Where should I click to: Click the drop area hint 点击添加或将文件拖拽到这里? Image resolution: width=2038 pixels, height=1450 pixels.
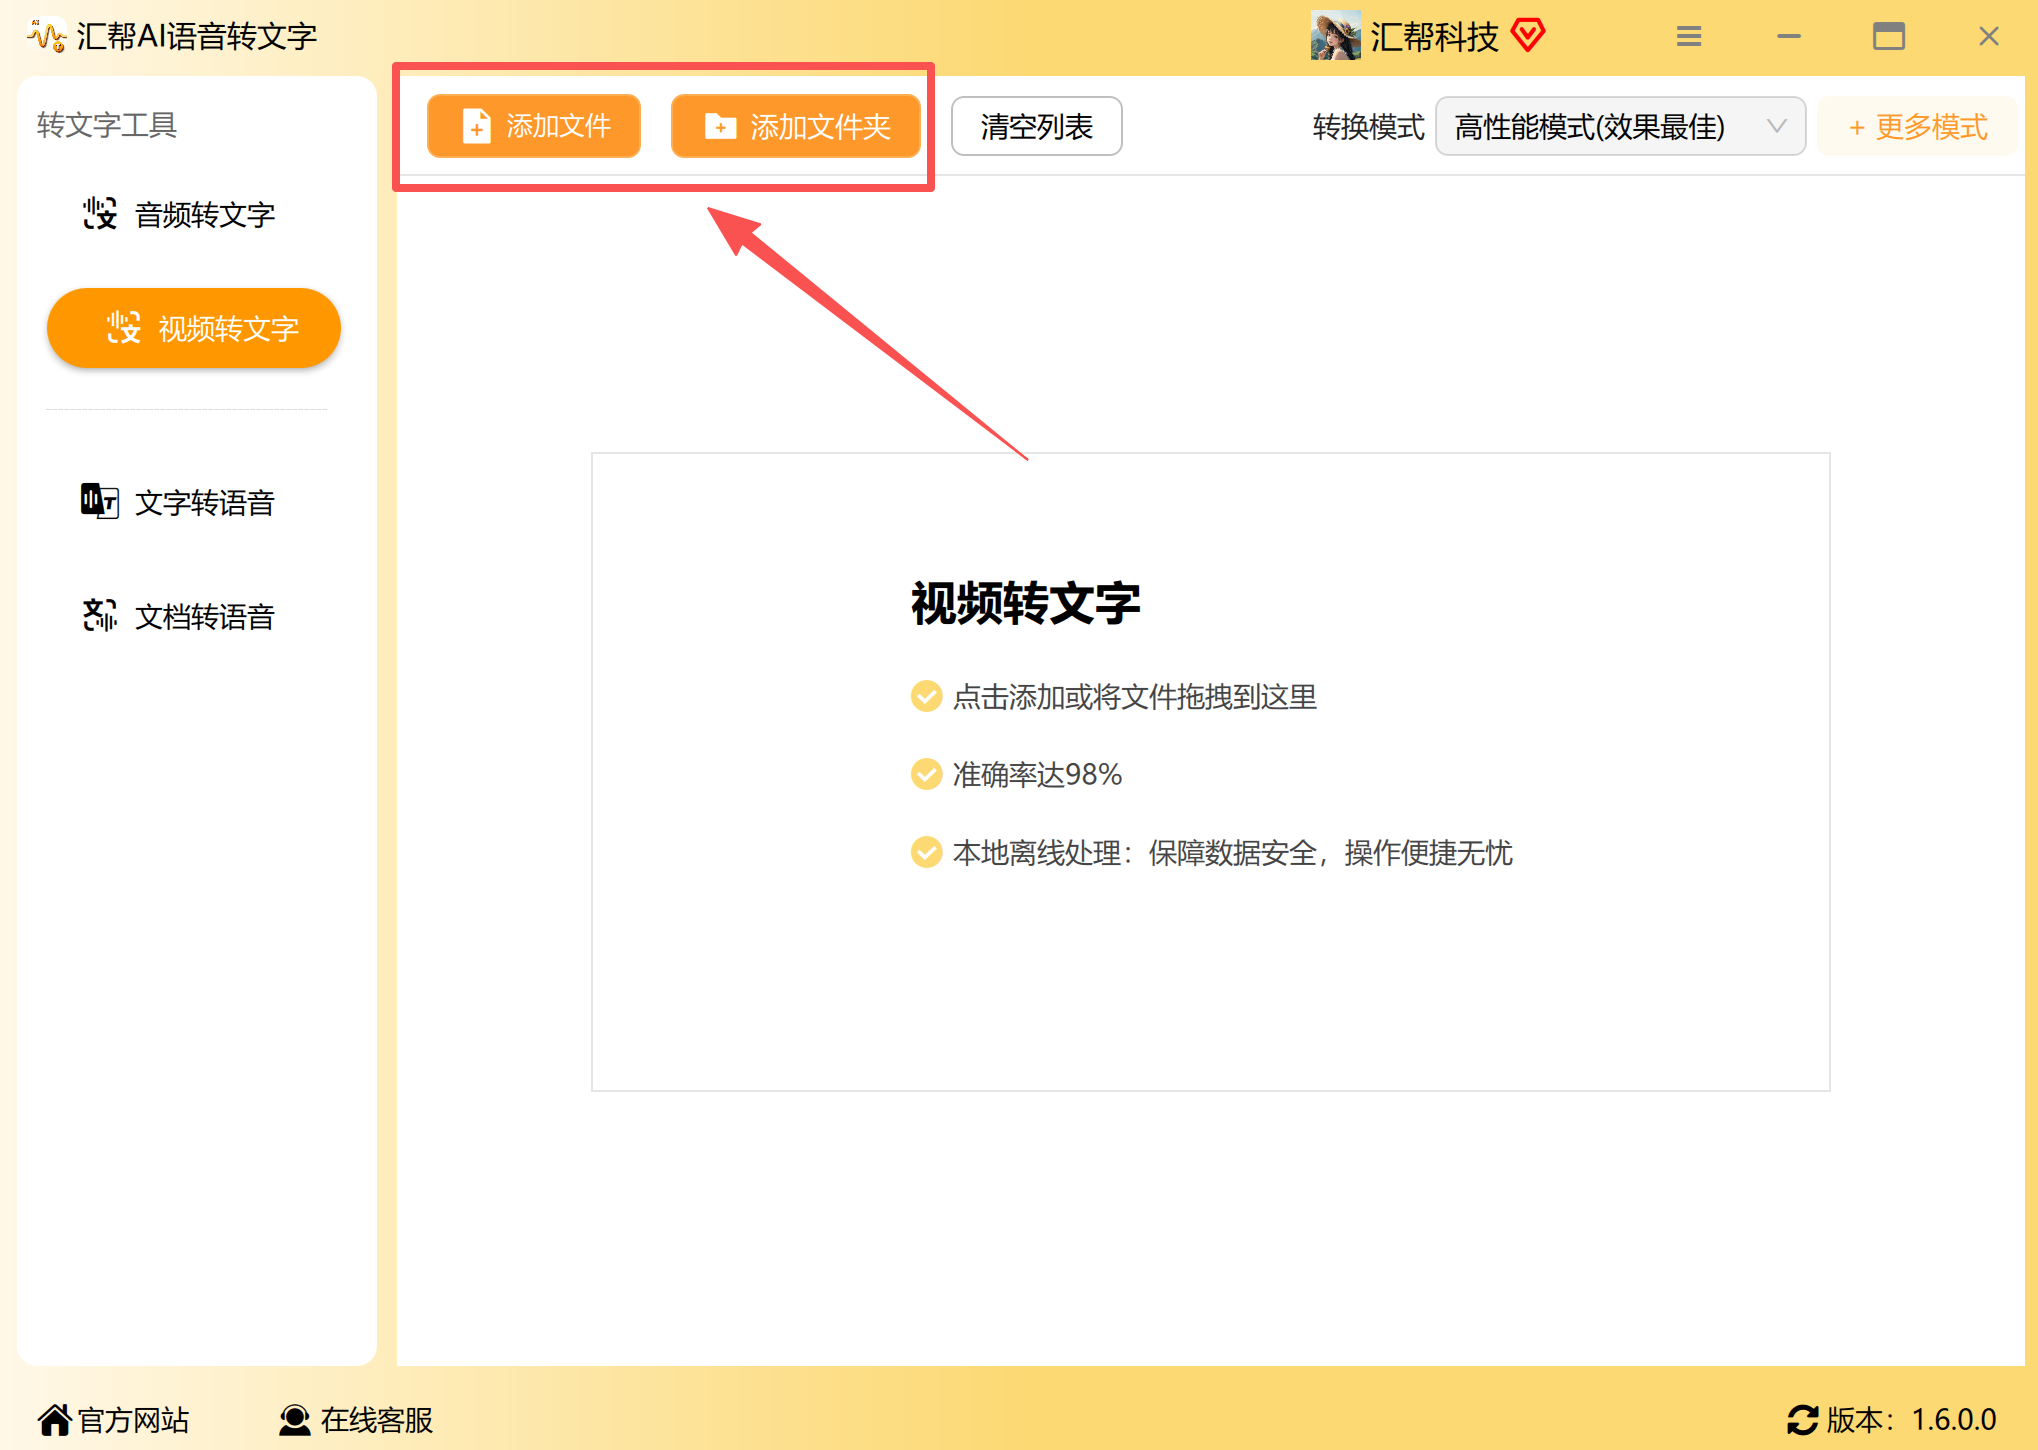pos(1134,696)
